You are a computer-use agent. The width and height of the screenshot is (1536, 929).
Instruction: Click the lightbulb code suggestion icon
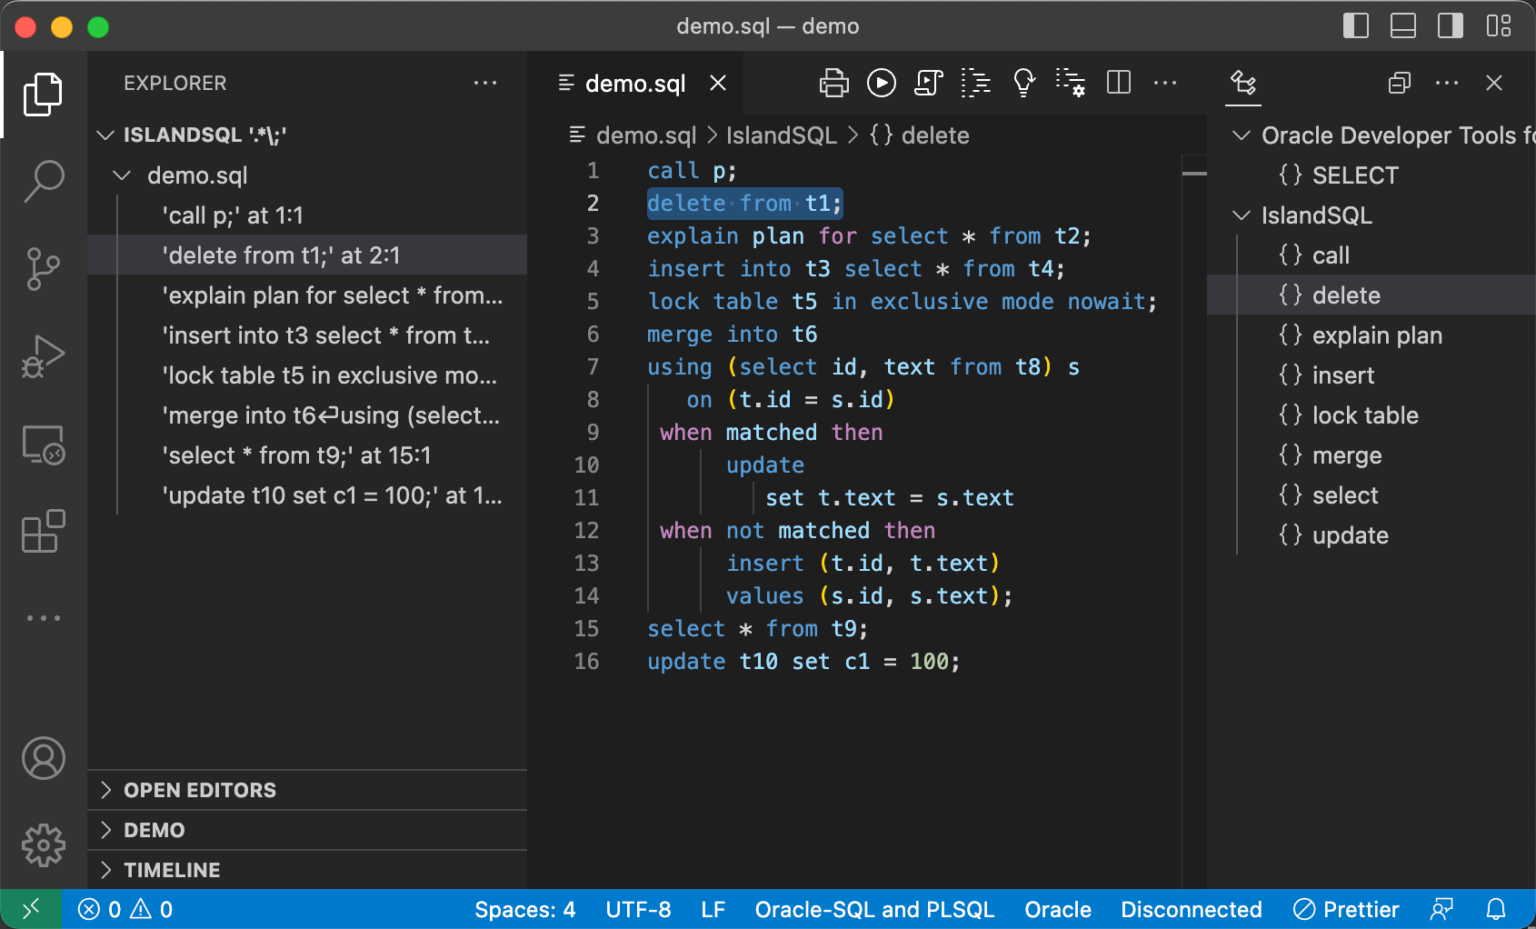coord(1023,83)
